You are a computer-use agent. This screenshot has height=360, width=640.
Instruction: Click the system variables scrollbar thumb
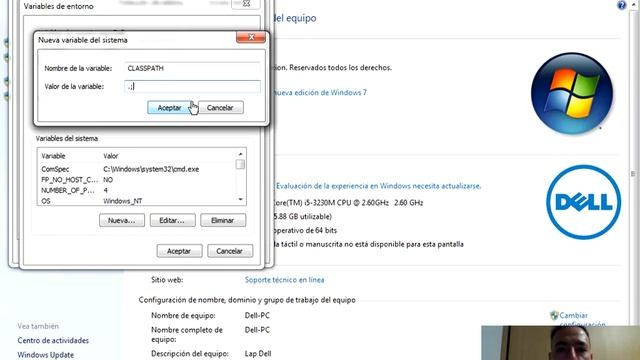point(240,164)
